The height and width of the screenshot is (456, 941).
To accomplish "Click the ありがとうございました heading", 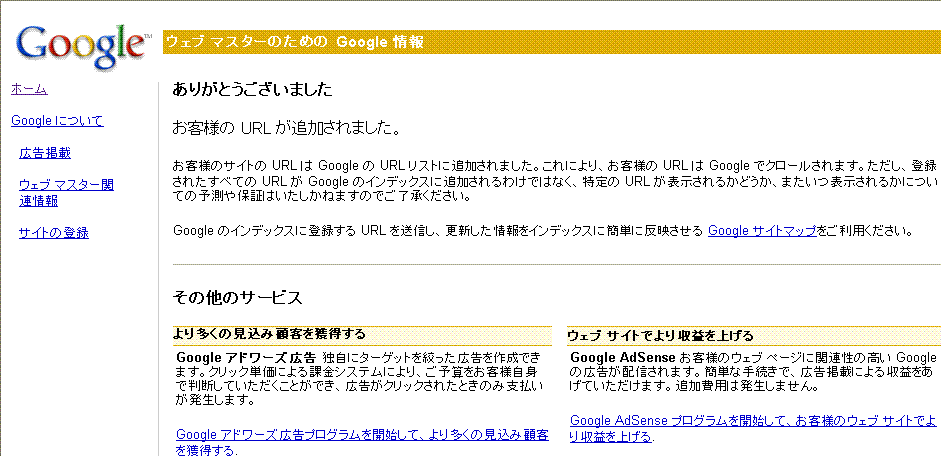I will tap(252, 90).
